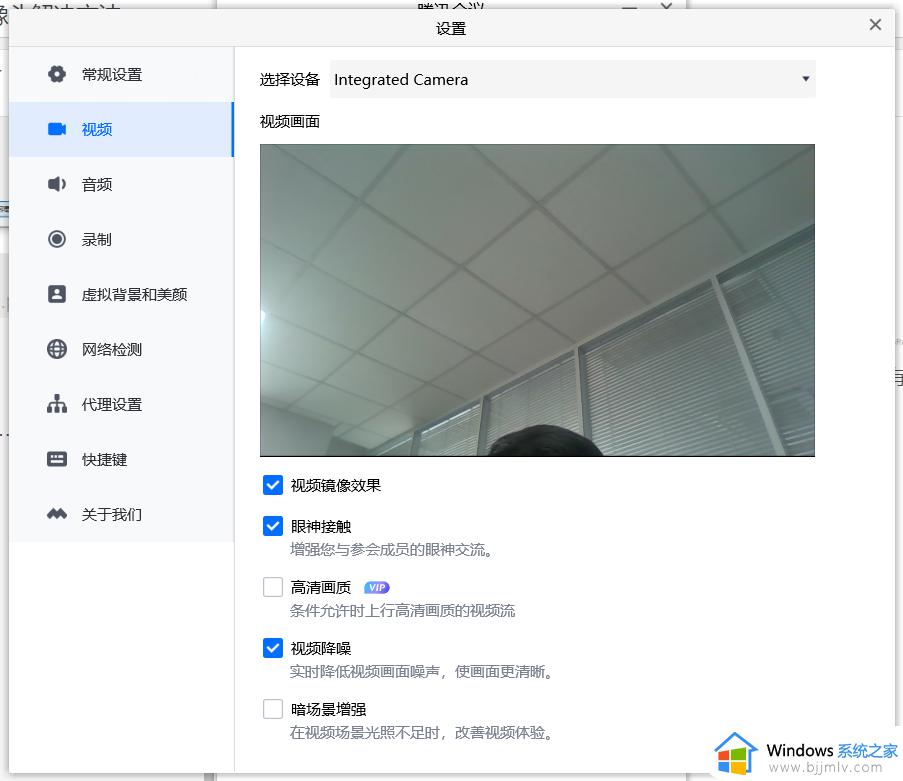Open the 常规设置 settings section
Viewport: 903px width, 781px height.
[122, 74]
